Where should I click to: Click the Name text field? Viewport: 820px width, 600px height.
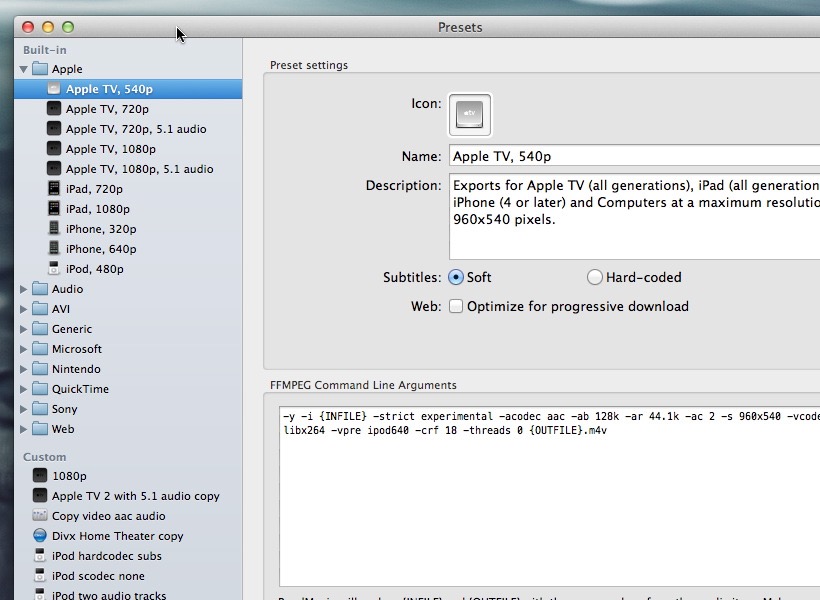pos(634,156)
